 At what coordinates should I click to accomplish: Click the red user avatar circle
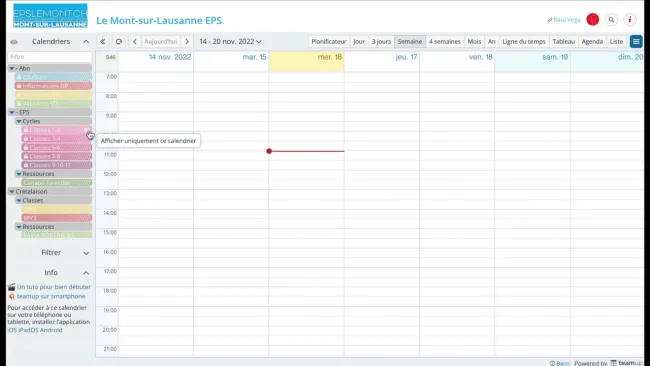point(592,19)
